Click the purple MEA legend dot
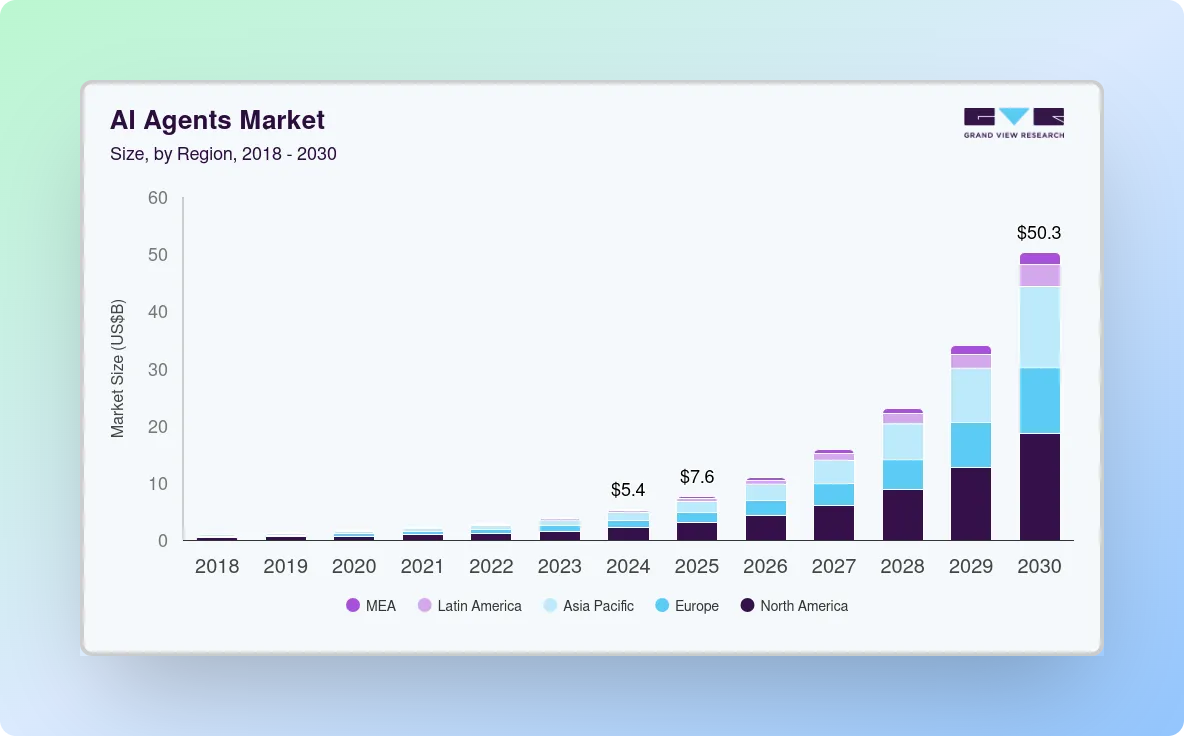This screenshot has height=736, width=1184. coord(353,605)
